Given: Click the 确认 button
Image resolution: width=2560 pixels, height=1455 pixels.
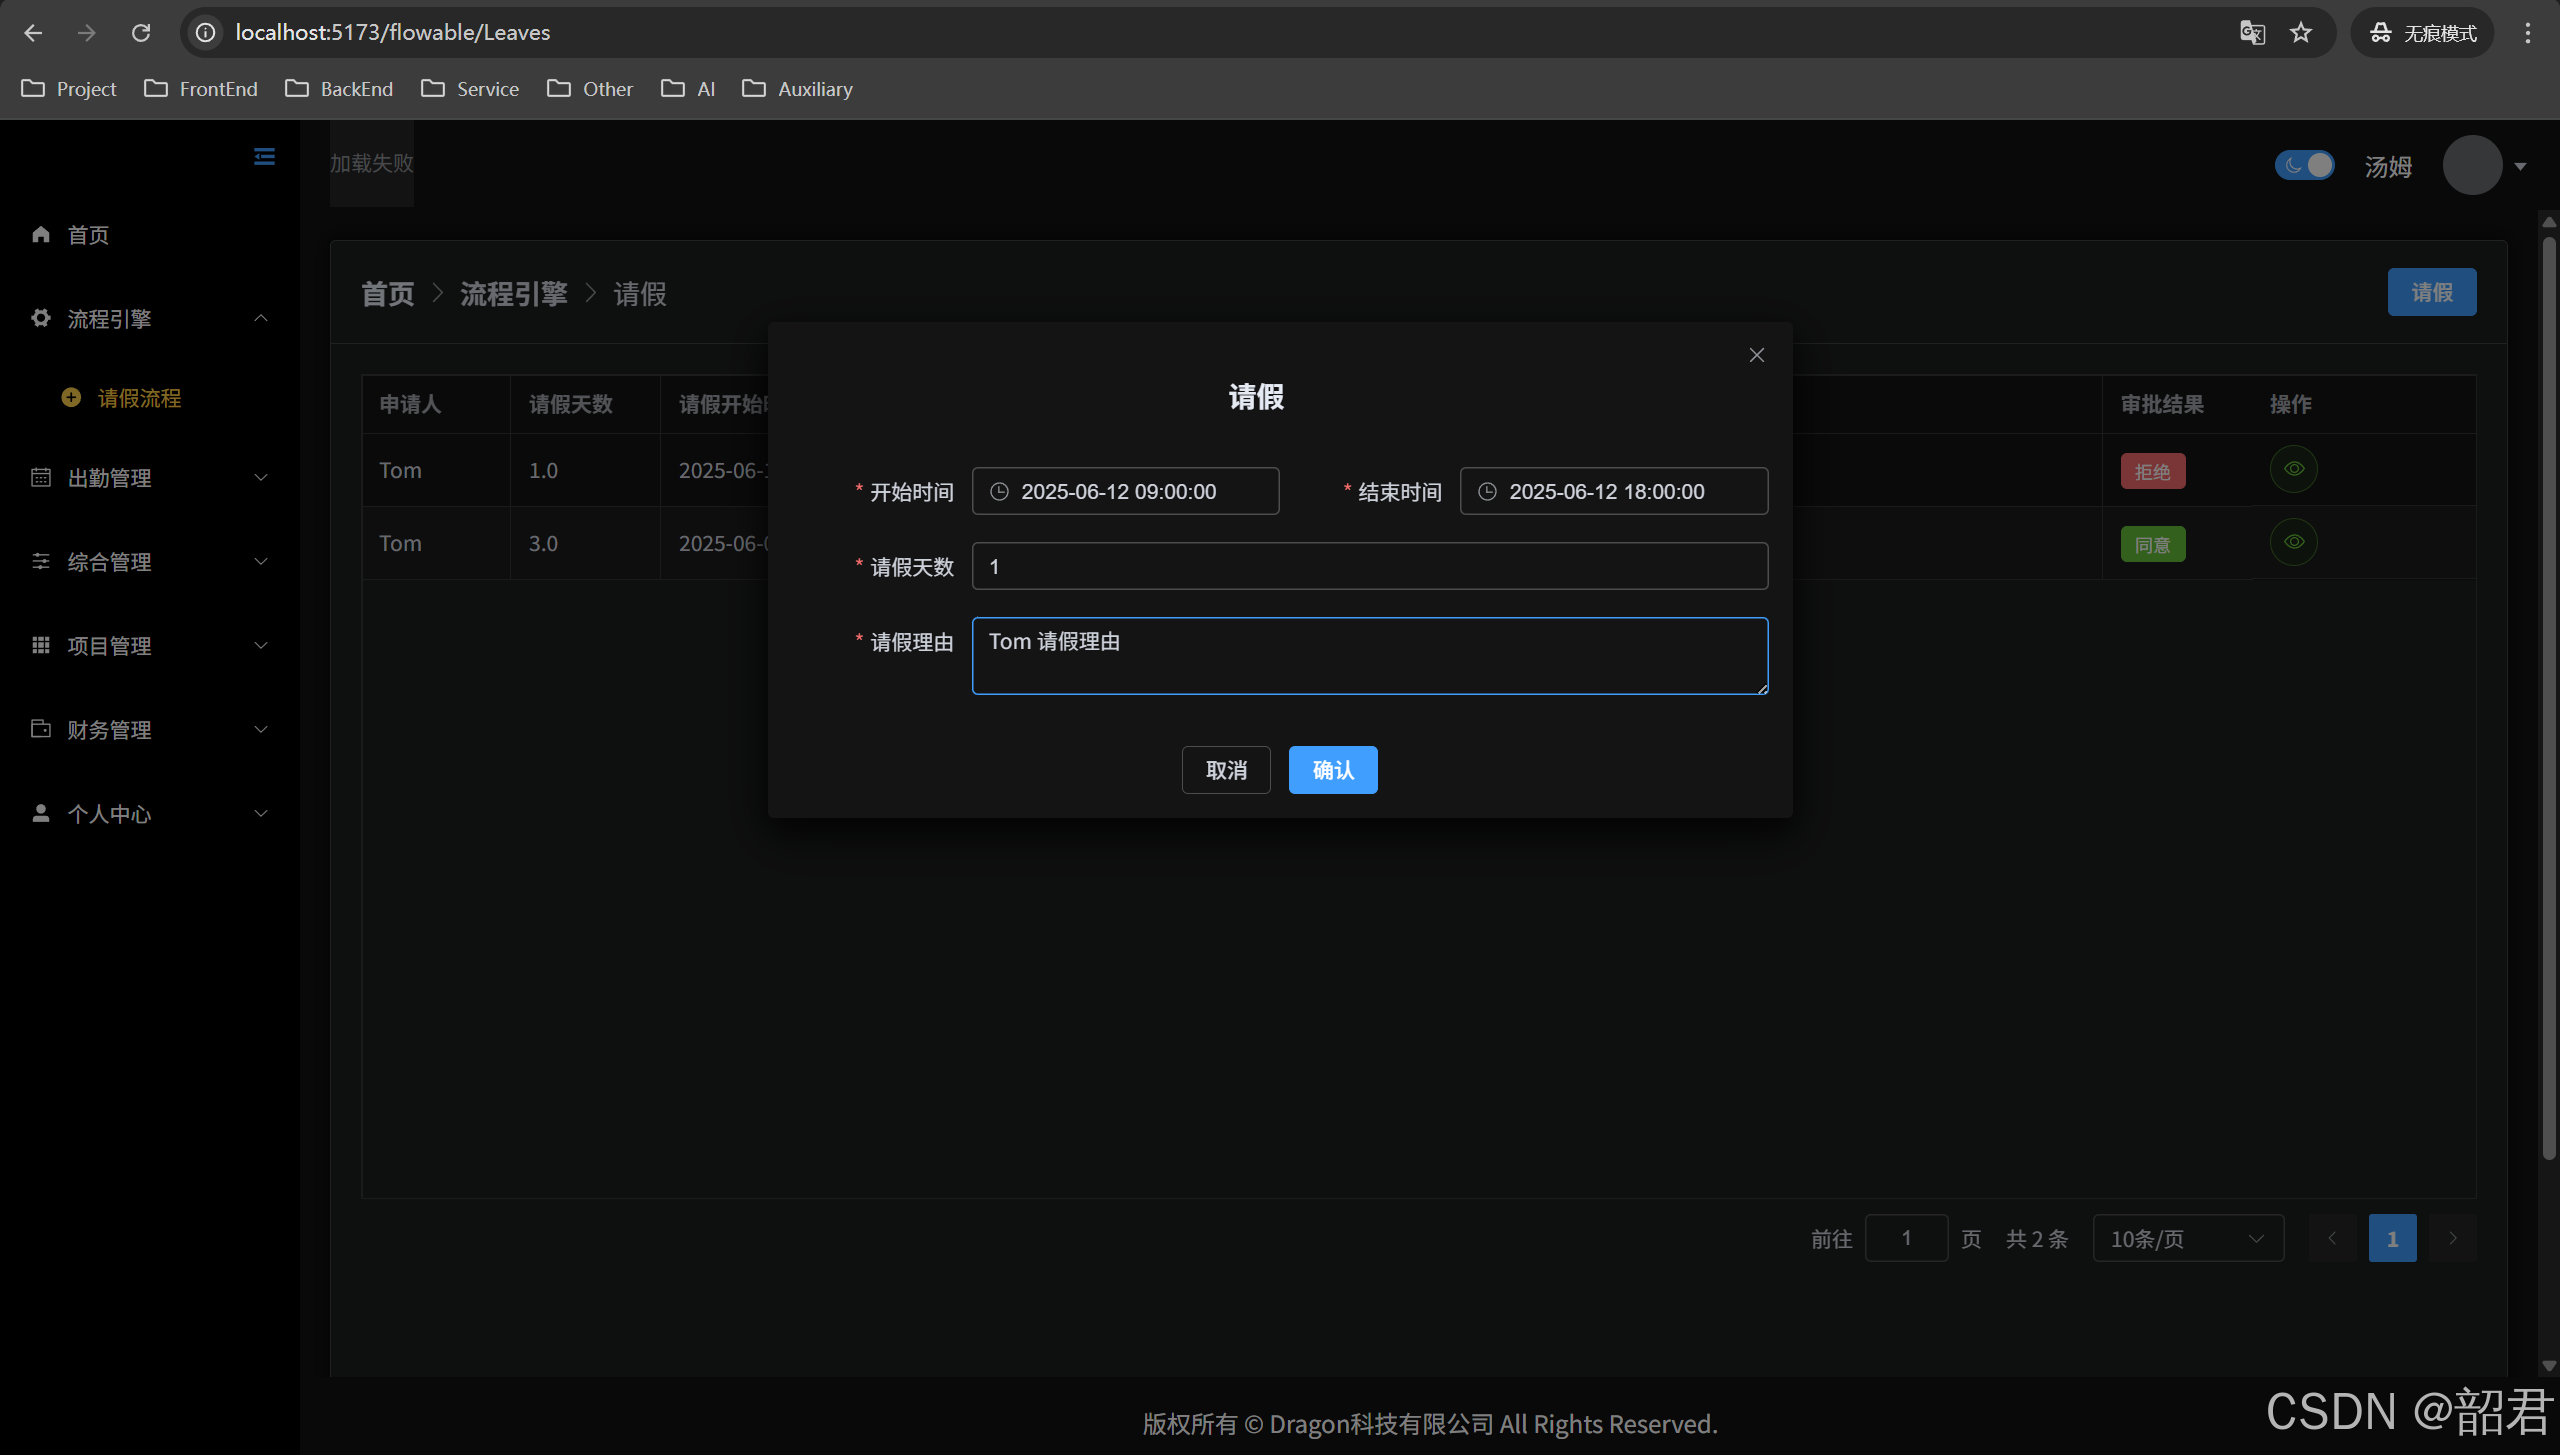Looking at the screenshot, I should pos(1332,770).
